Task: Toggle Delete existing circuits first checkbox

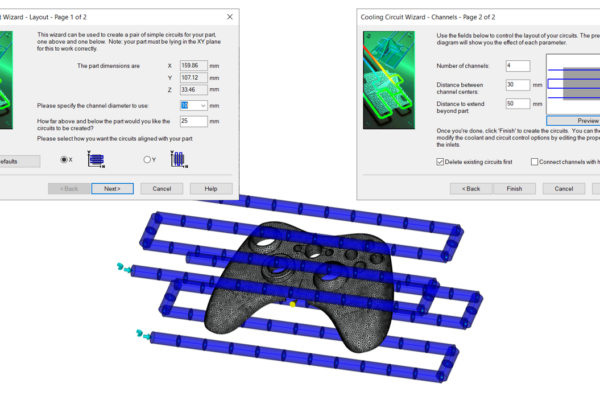Action: point(440,162)
